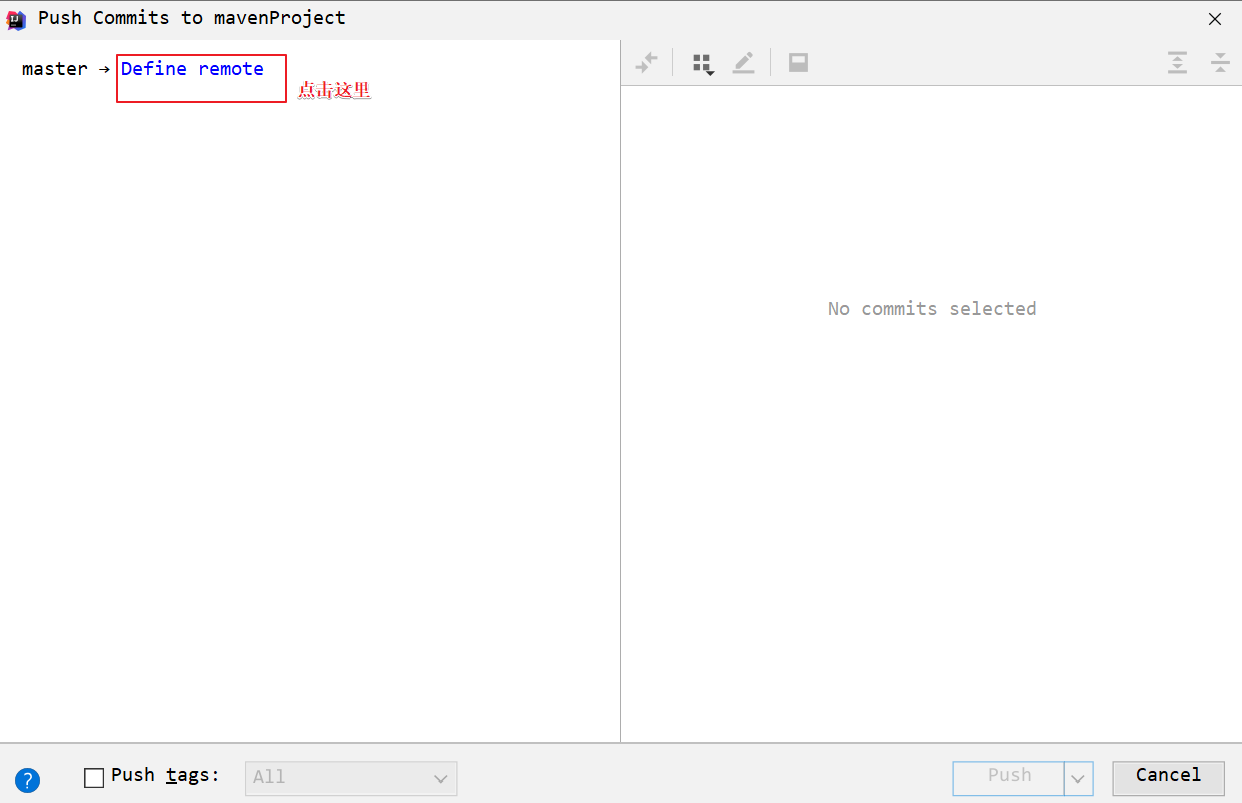Image resolution: width=1242 pixels, height=803 pixels.
Task: Click the 'No commits selected' pane
Action: point(931,309)
